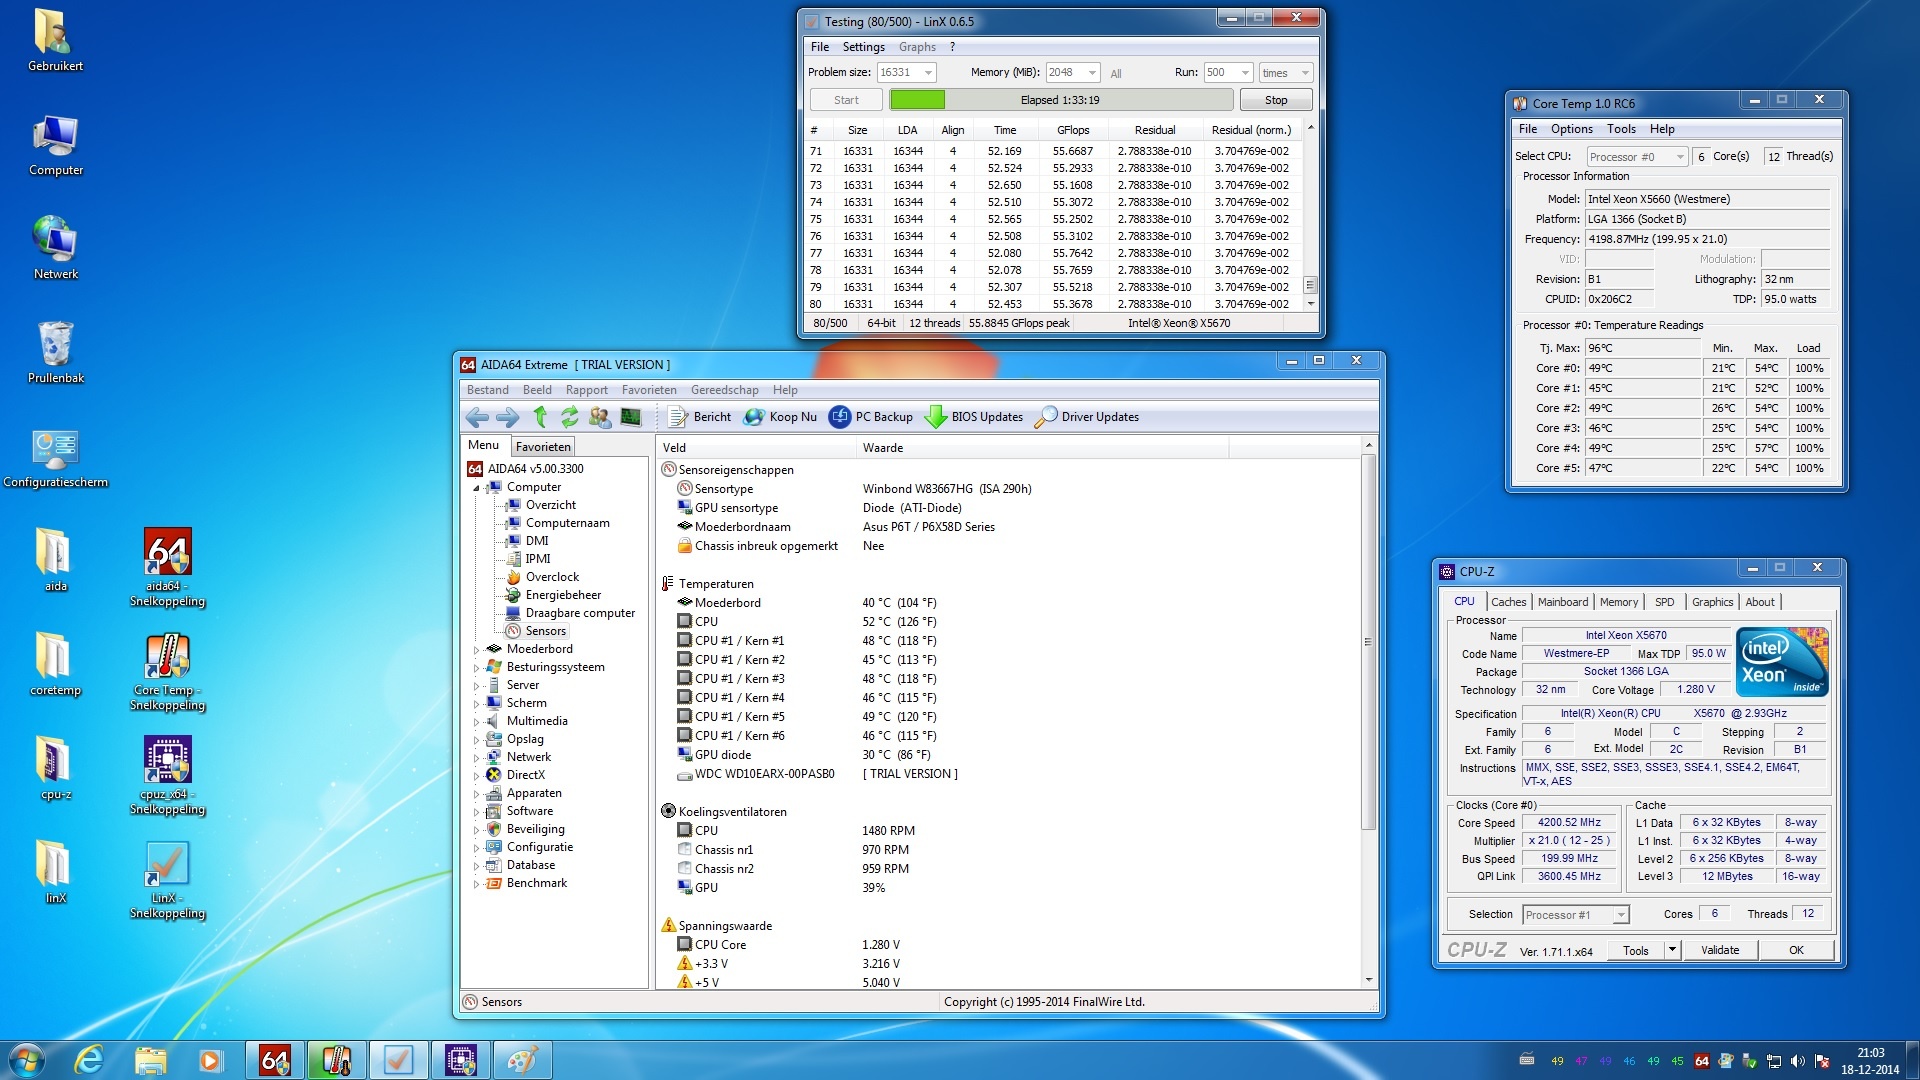
Task: Click Windows Start button
Action: (x=26, y=1060)
